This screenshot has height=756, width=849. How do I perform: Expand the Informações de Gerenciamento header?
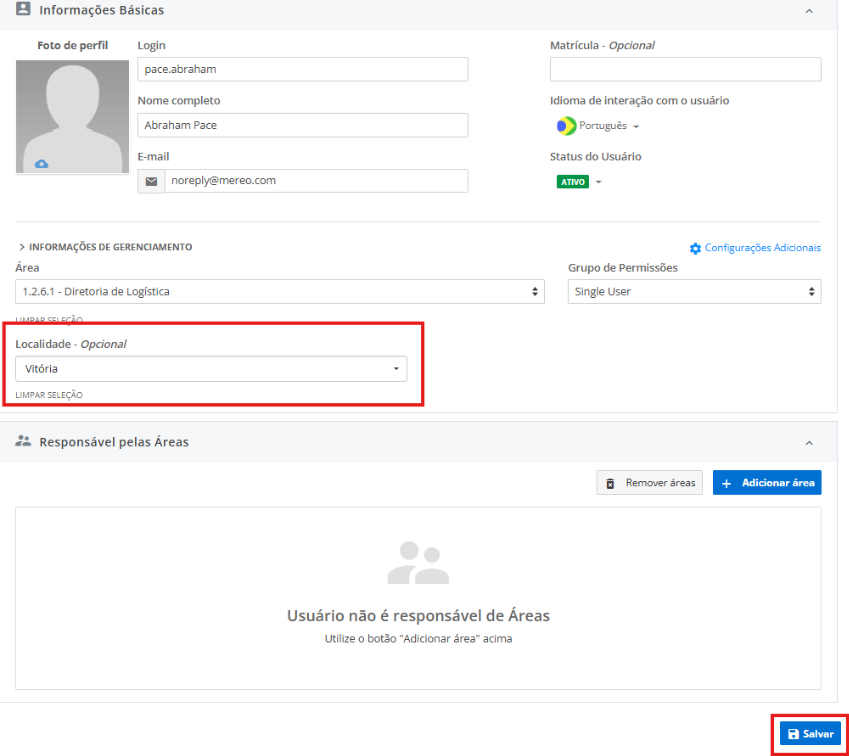tap(105, 247)
